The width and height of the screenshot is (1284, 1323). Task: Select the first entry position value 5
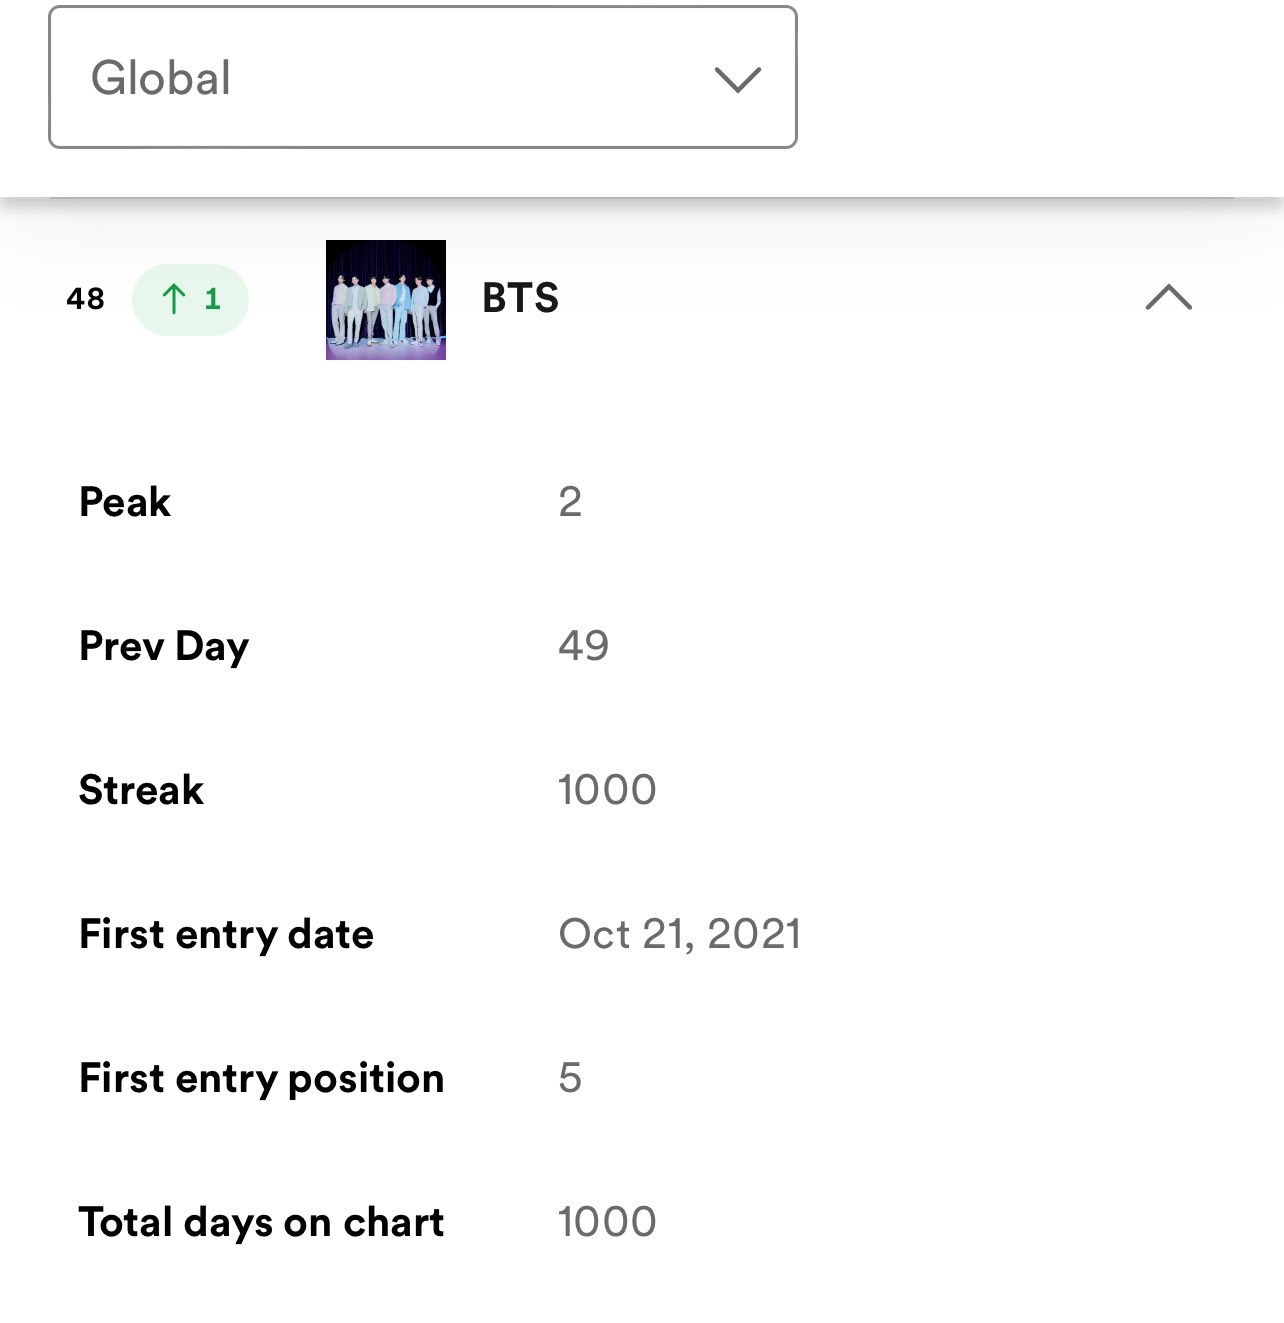[x=570, y=1078]
